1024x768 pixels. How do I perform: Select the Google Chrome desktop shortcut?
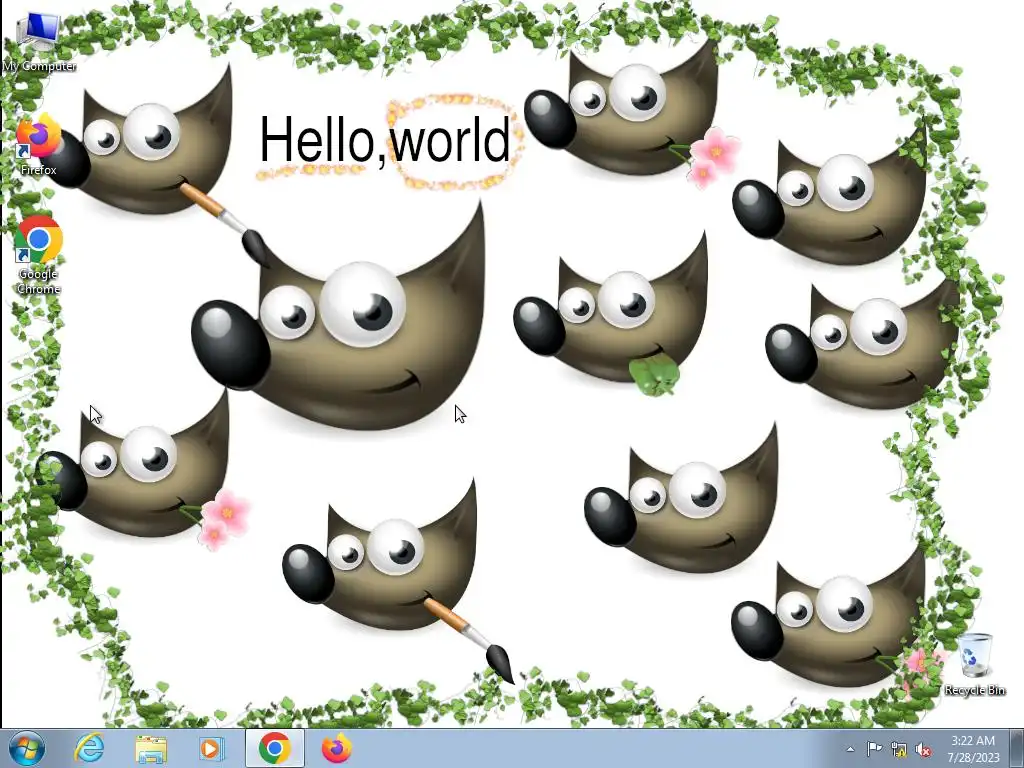coord(39,255)
